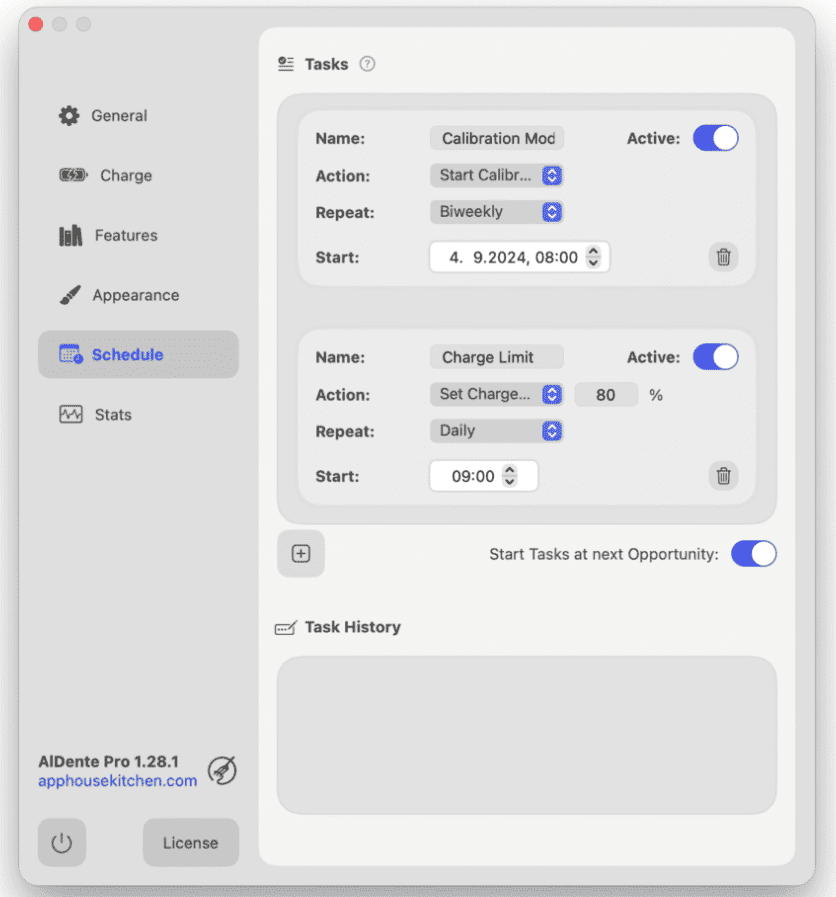
Task: Open the Set Charge... action dropdown
Action: (496, 394)
